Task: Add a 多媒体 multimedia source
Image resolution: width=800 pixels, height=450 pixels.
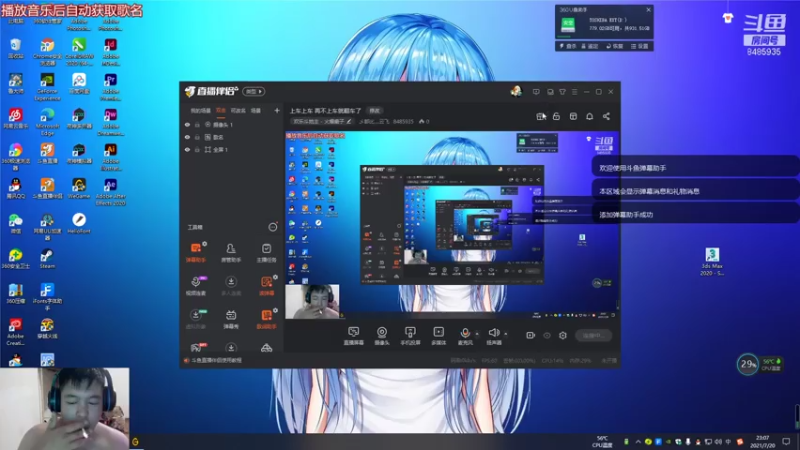Action: coord(438,336)
